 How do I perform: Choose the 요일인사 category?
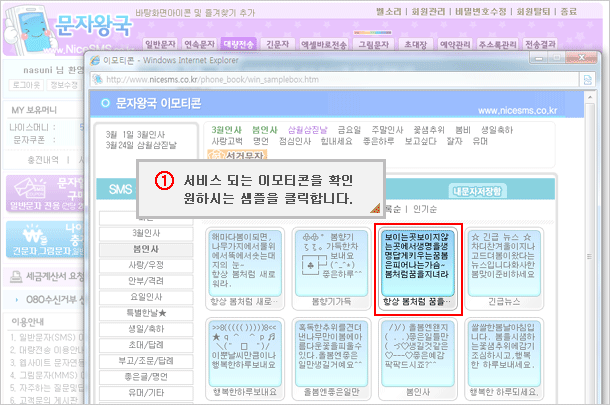coord(146,297)
